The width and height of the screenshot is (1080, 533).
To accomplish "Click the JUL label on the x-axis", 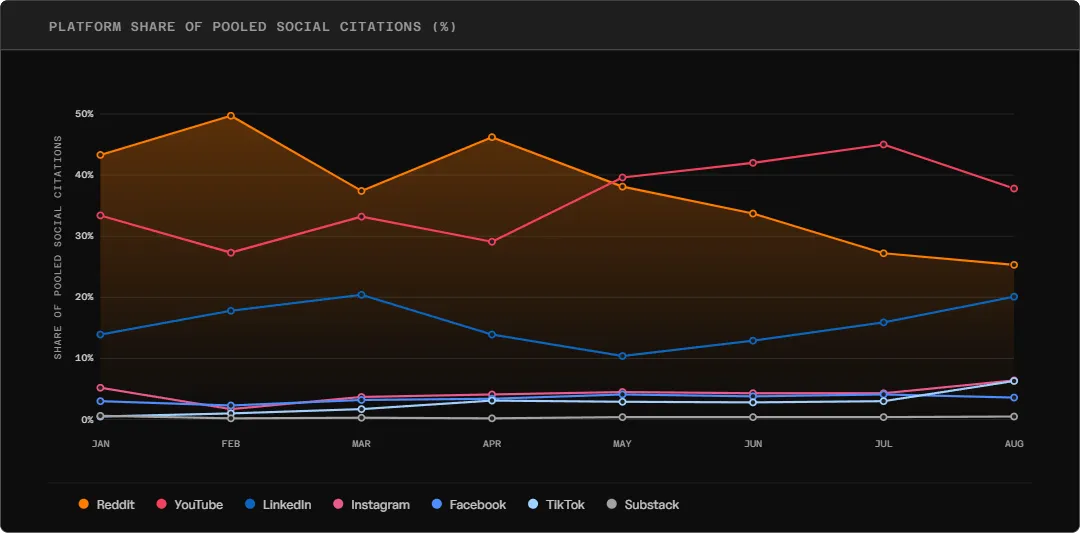I will pos(883,444).
